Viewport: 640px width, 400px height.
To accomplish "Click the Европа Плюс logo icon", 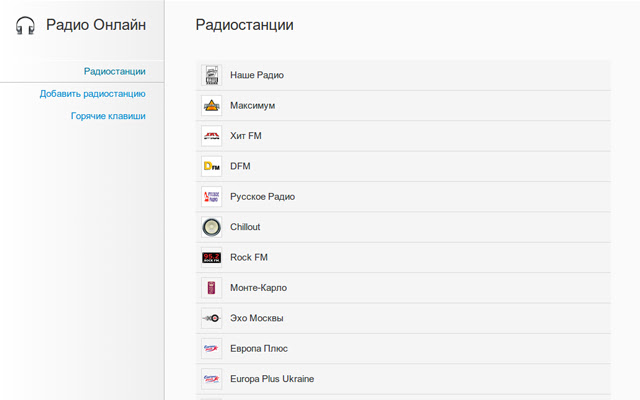I will pos(211,349).
